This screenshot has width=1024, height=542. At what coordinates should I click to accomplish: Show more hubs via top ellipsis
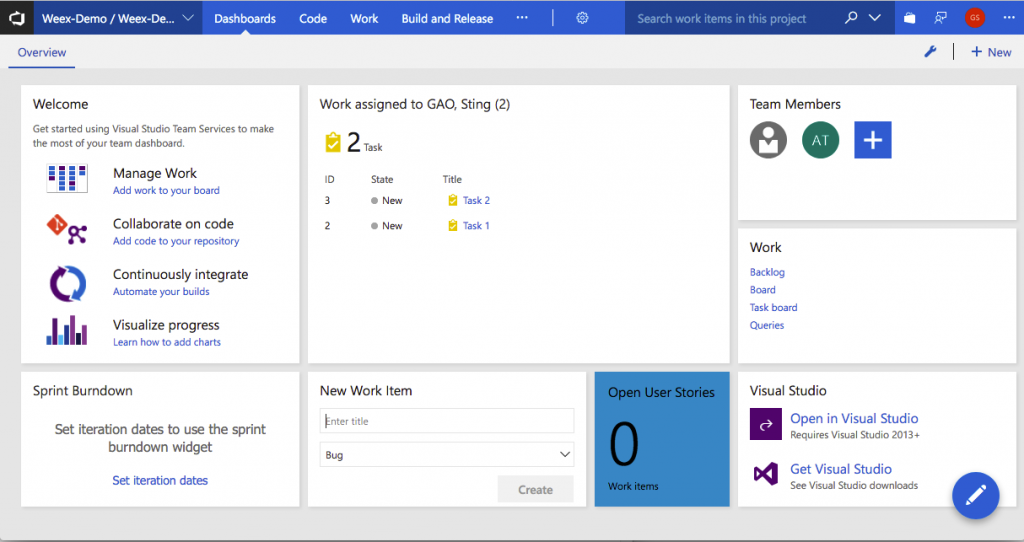[522, 18]
